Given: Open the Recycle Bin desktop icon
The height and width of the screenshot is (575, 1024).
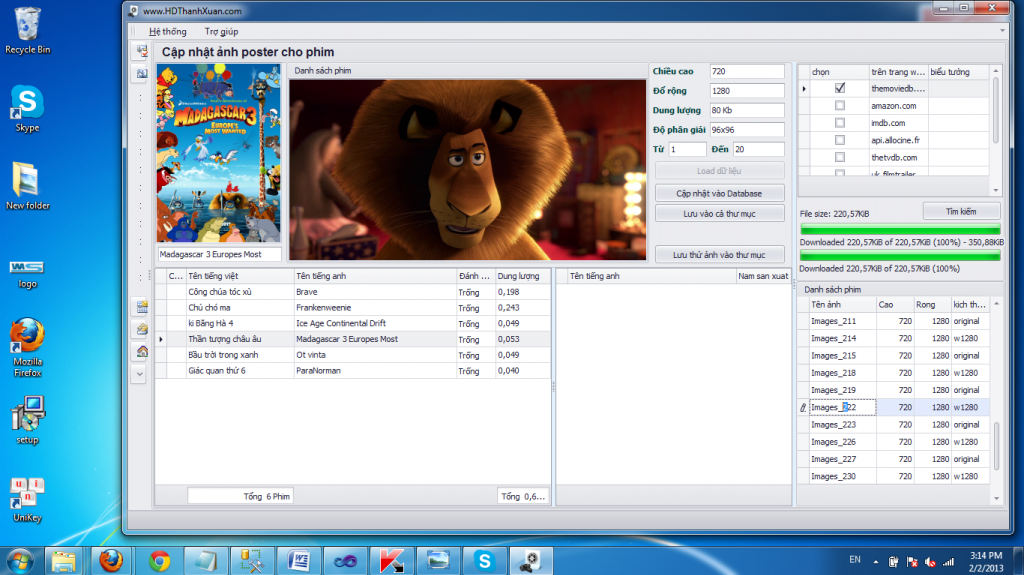Looking at the screenshot, I should coord(27,31).
